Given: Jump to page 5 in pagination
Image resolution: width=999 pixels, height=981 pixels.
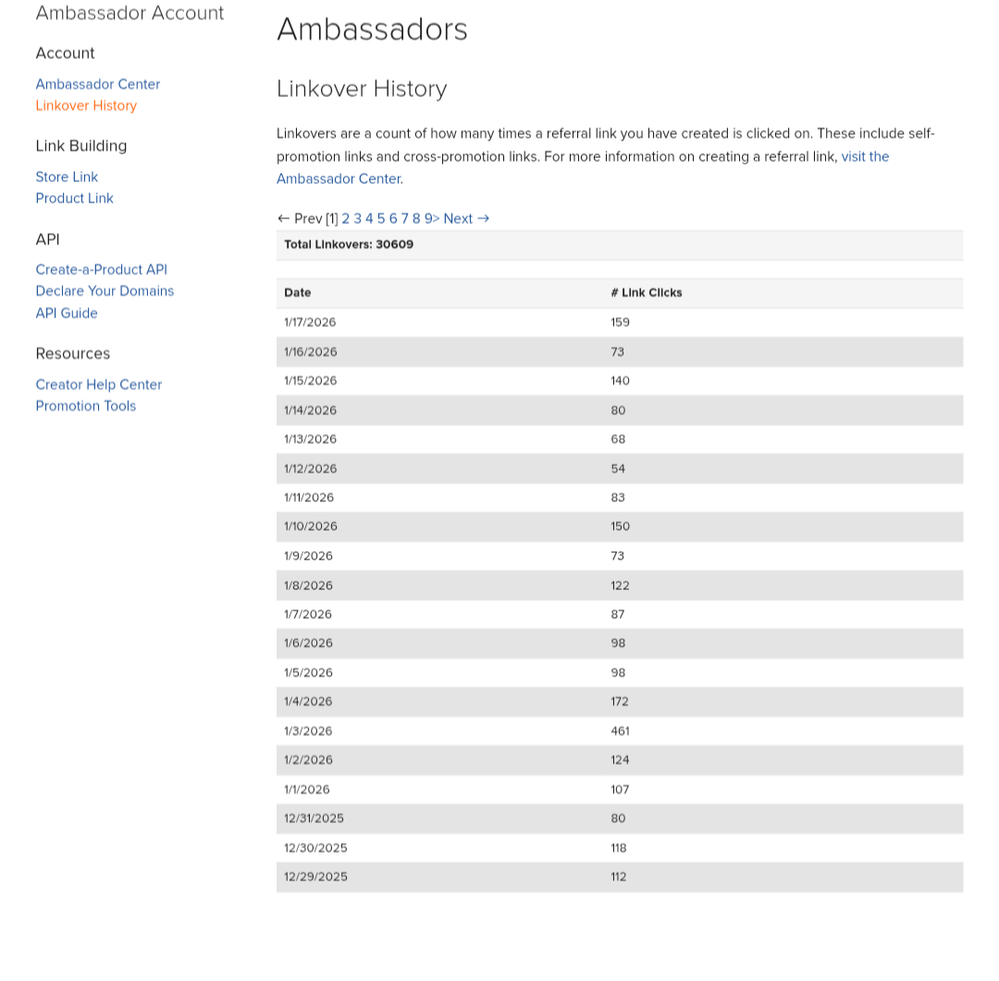Looking at the screenshot, I should coord(381,218).
